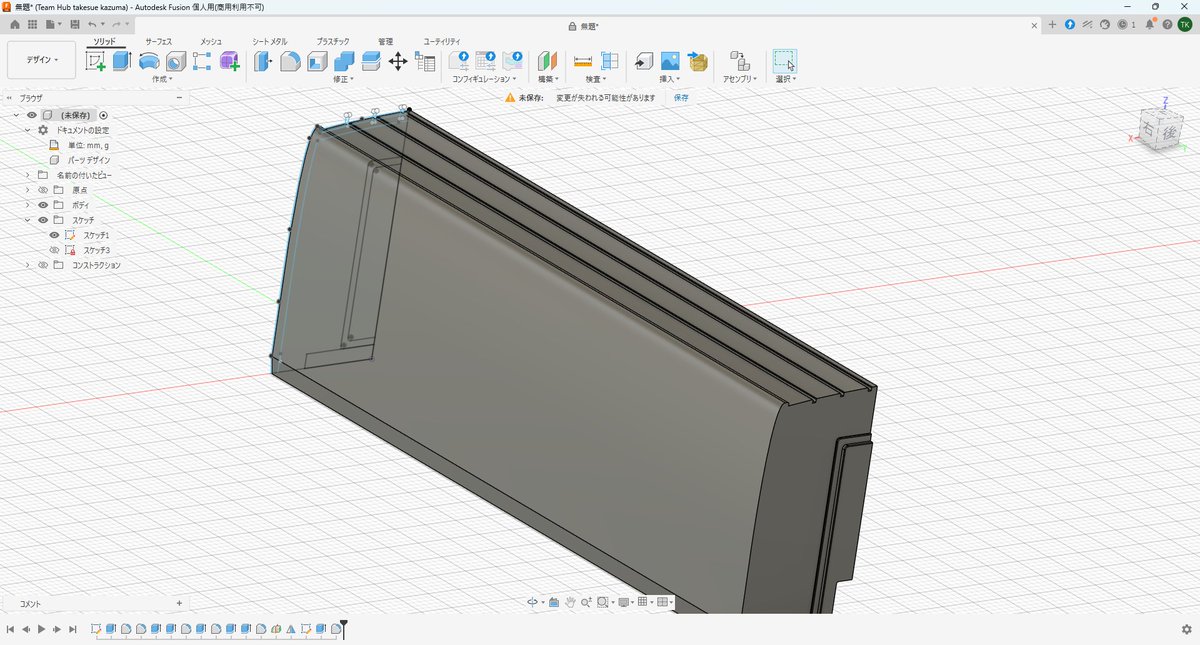
Task: Show the コンストラクション folder via eye icon
Action: (43, 265)
